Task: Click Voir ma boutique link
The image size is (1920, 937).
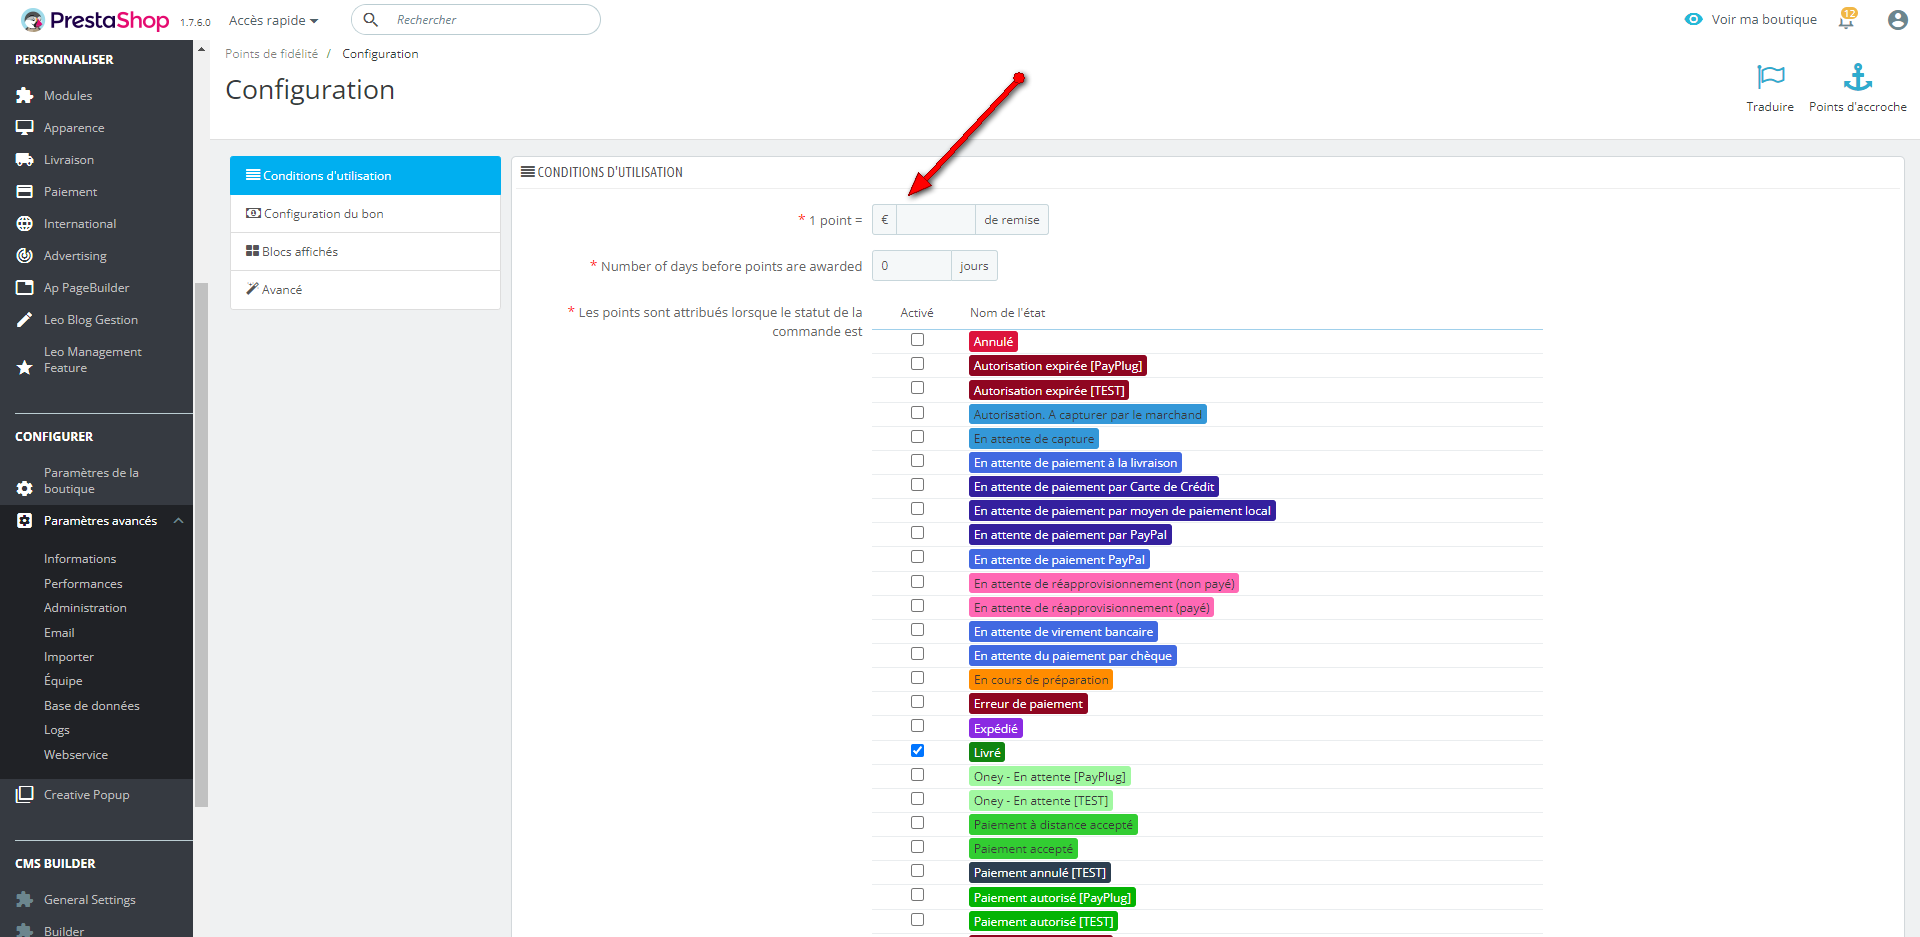Action: [1764, 20]
